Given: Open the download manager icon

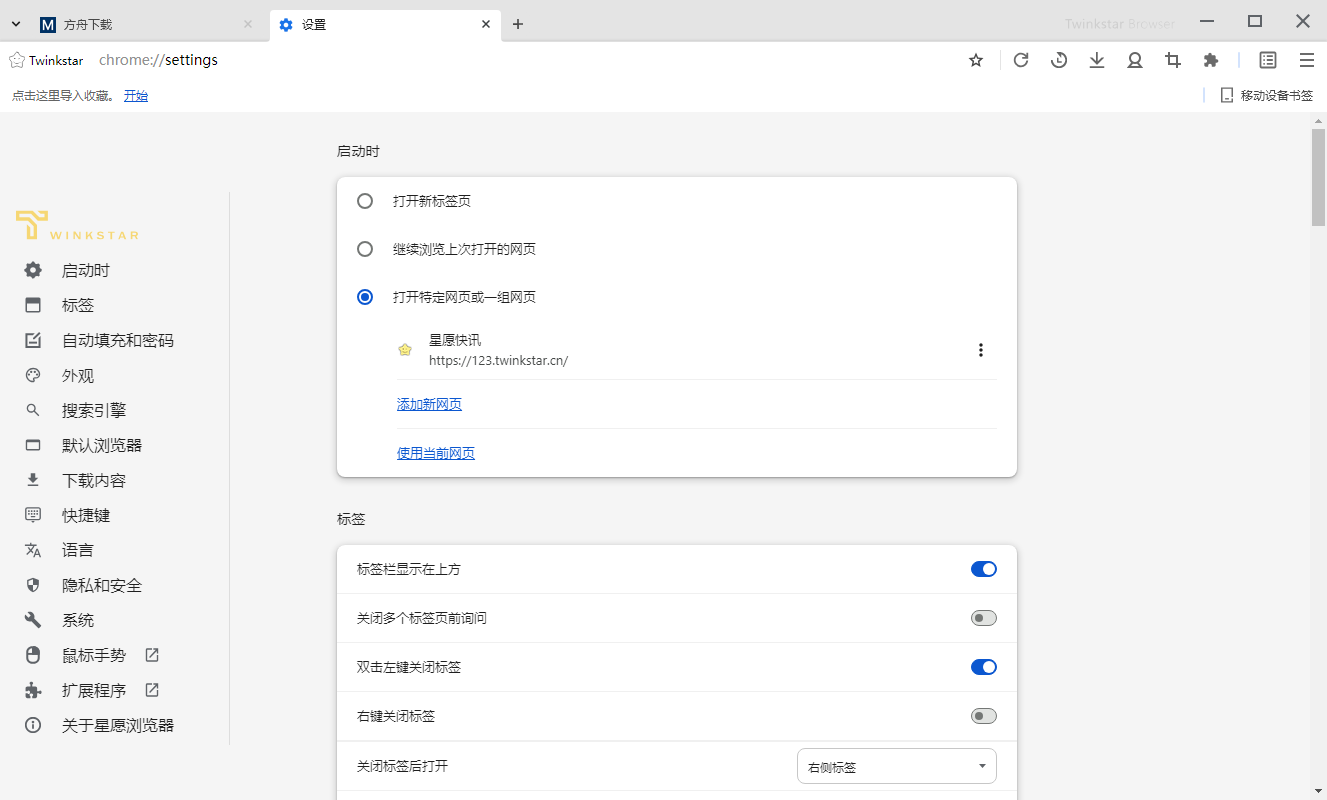Looking at the screenshot, I should 1096,60.
